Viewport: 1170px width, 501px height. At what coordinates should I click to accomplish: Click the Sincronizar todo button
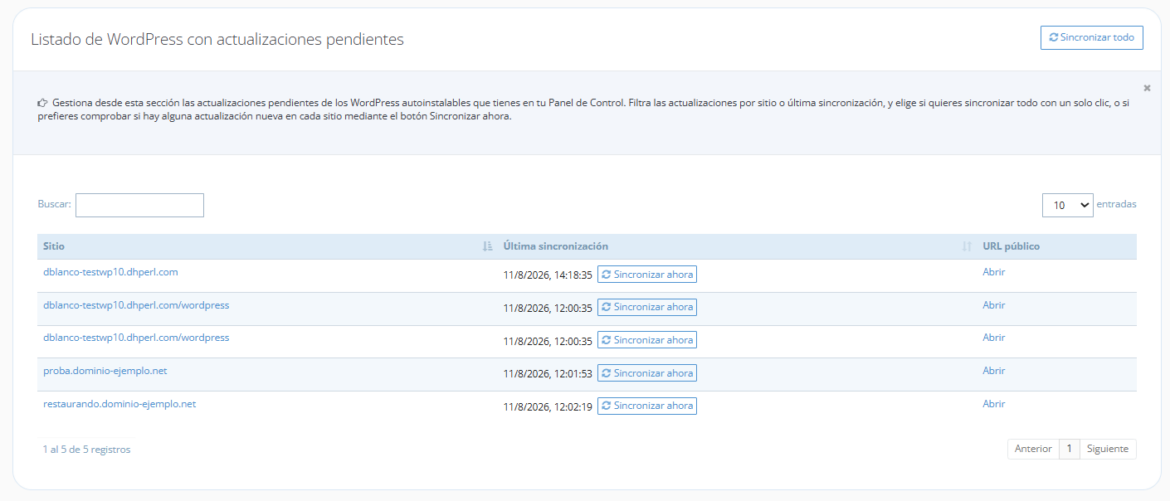tap(1092, 37)
